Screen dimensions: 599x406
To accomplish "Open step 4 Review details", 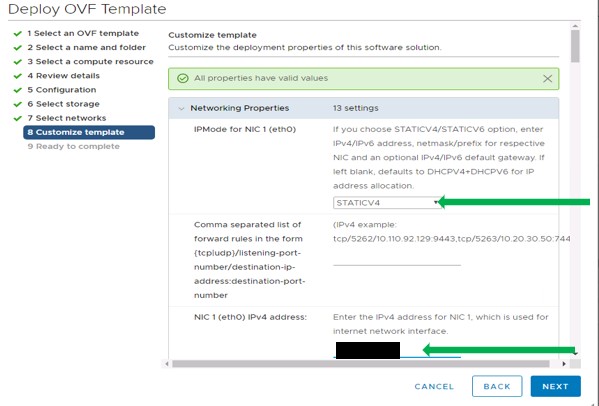I will (x=63, y=76).
